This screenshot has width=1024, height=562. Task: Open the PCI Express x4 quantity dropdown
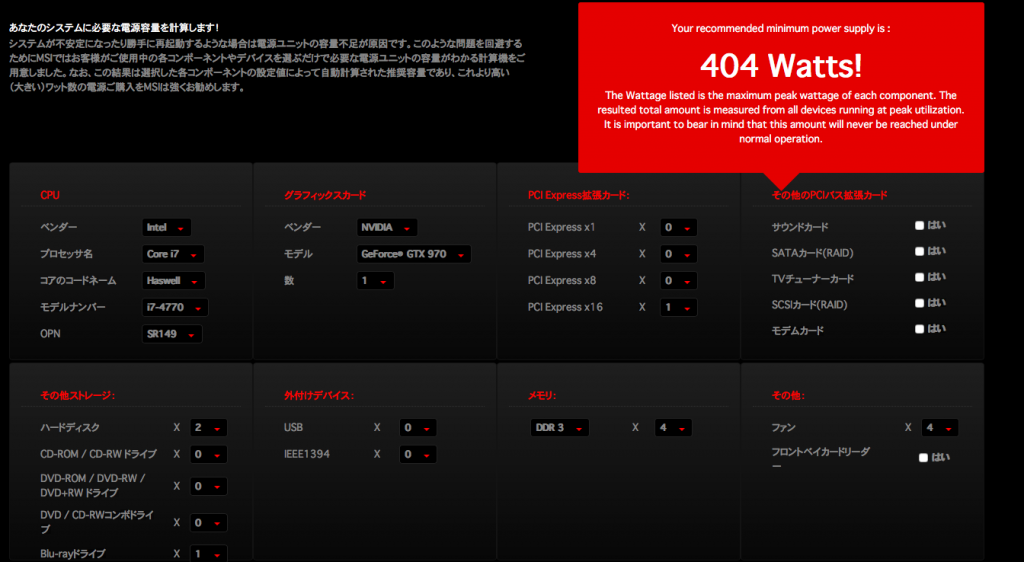click(679, 254)
